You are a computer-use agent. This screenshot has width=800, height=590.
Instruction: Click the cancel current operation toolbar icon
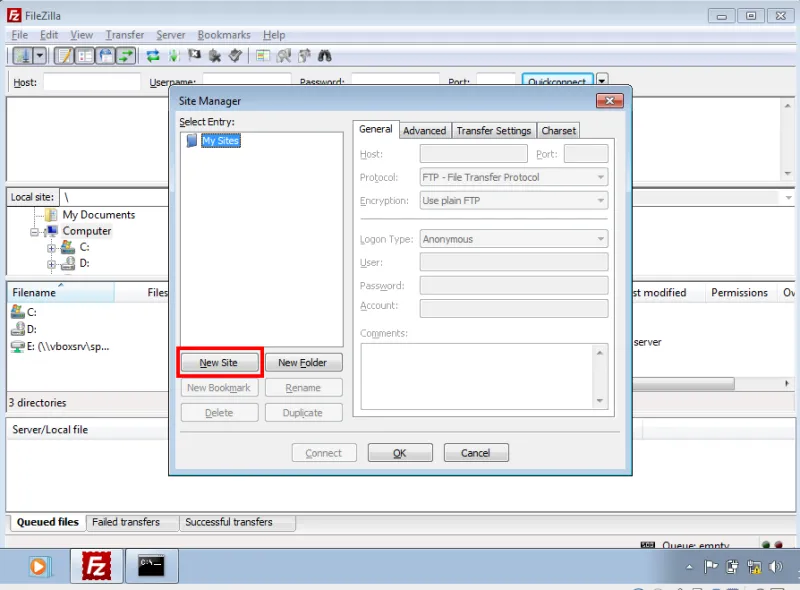(x=194, y=56)
